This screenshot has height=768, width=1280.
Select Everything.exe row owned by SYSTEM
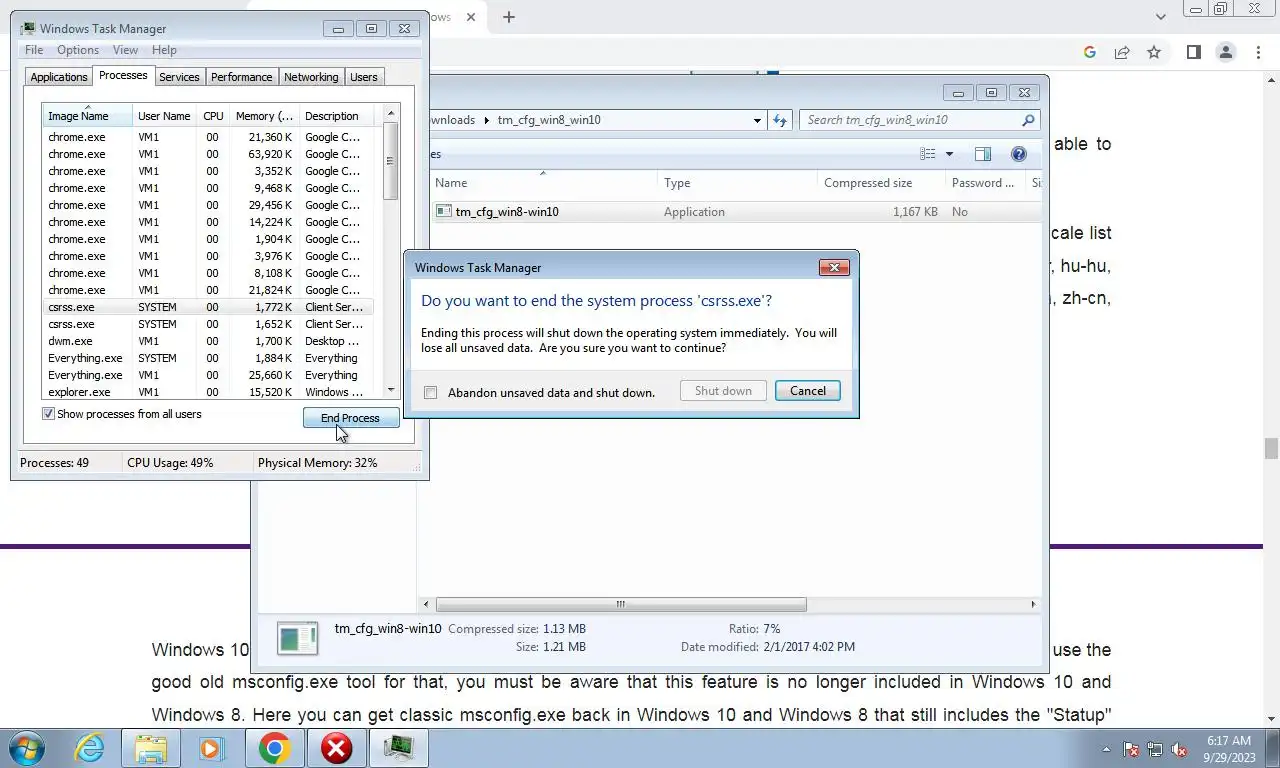pos(208,358)
